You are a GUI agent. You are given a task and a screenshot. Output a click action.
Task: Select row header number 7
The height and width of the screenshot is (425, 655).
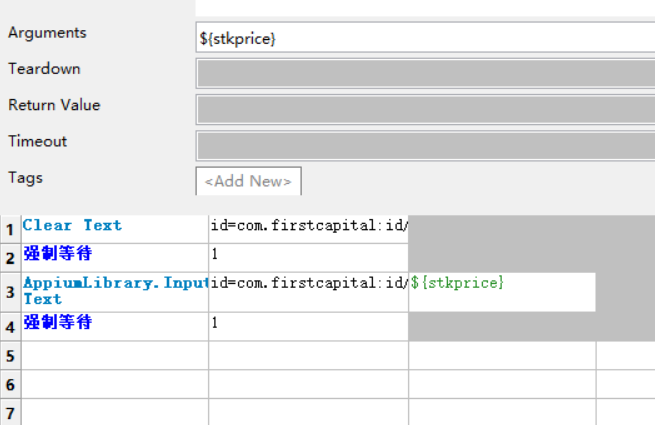10,412
